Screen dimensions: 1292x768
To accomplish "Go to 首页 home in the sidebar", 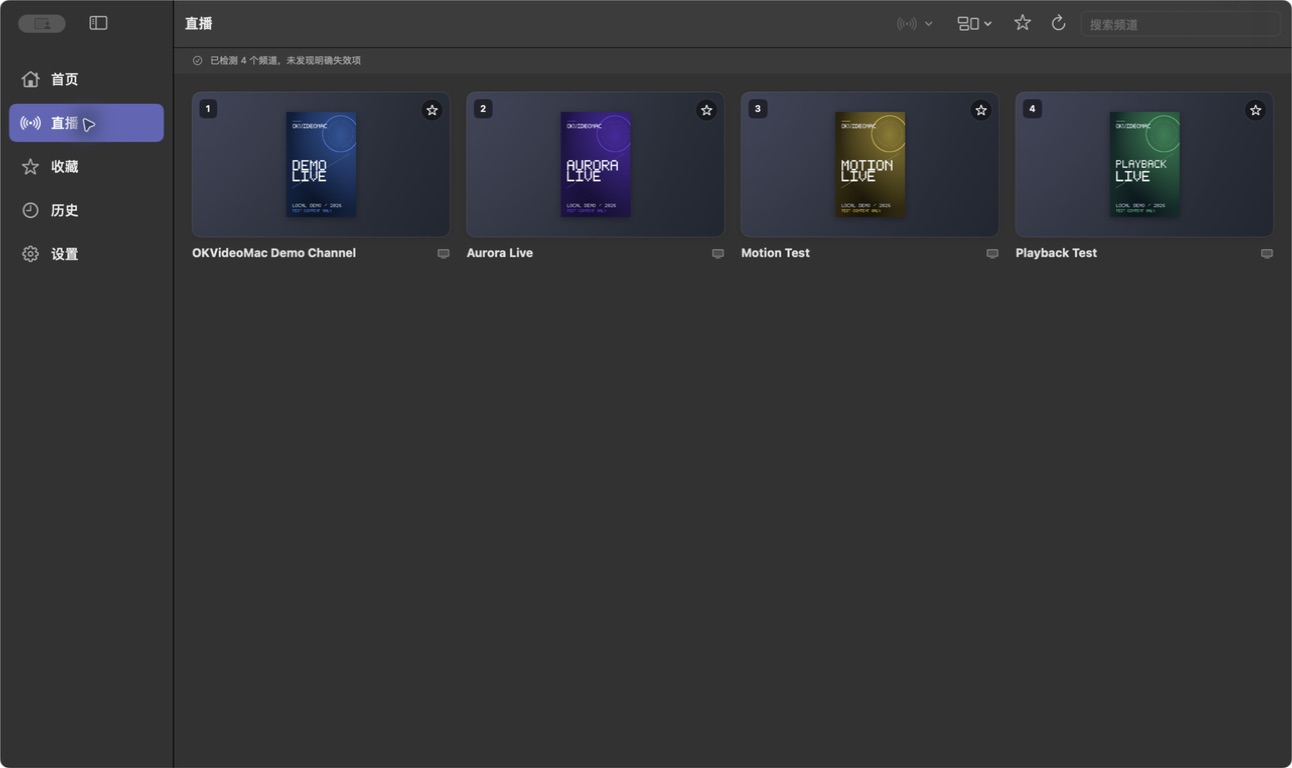I will [86, 79].
